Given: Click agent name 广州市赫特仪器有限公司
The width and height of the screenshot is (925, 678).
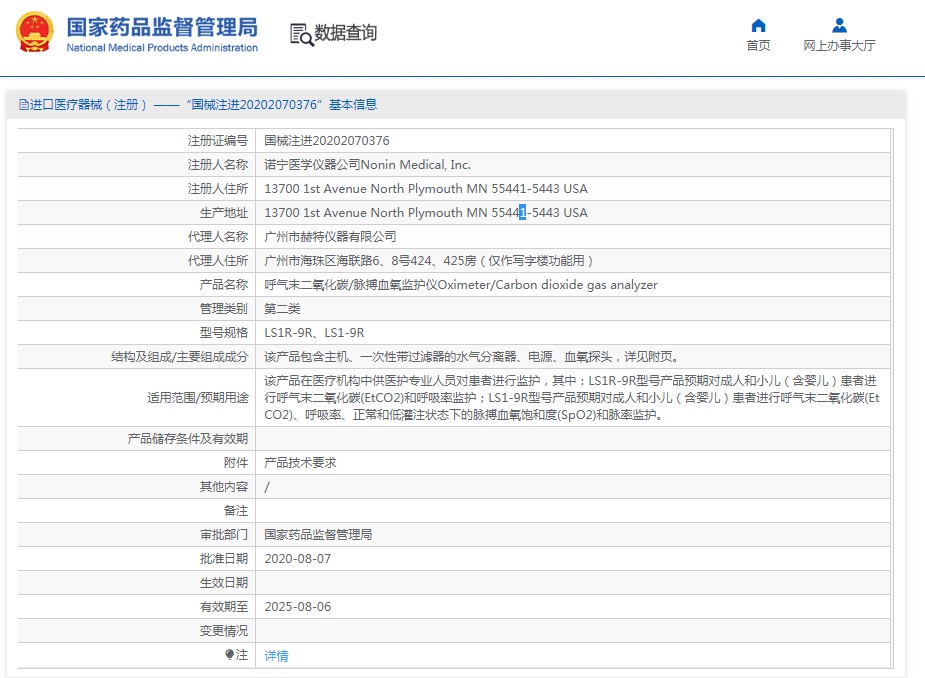Looking at the screenshot, I should pyautogui.click(x=330, y=237).
